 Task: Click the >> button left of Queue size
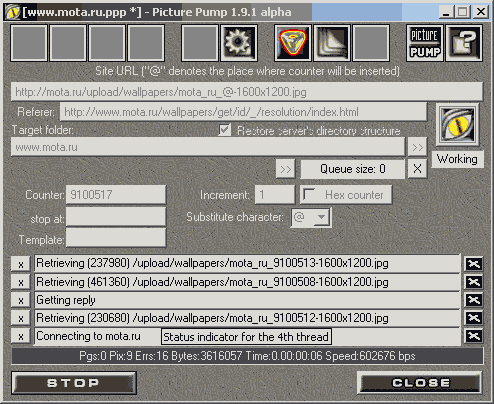[x=286, y=169]
